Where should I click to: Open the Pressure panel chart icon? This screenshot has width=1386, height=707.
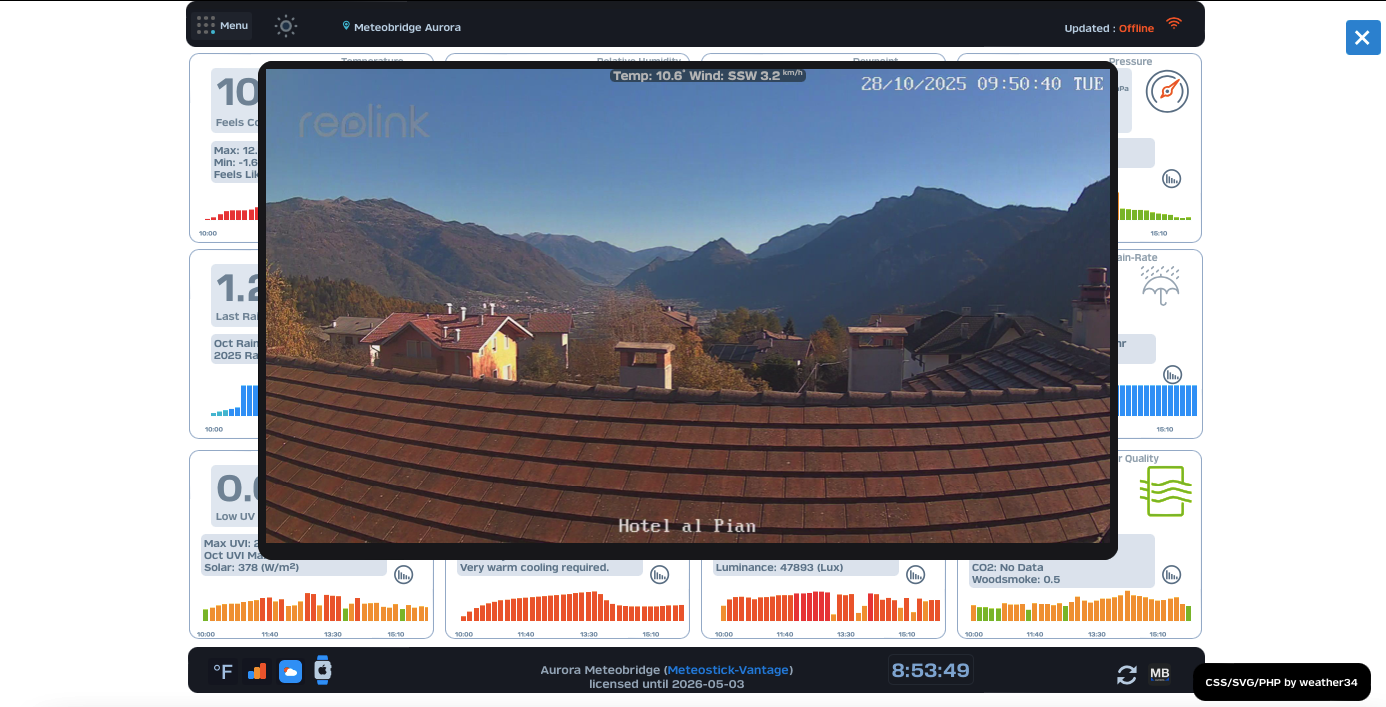(1171, 179)
